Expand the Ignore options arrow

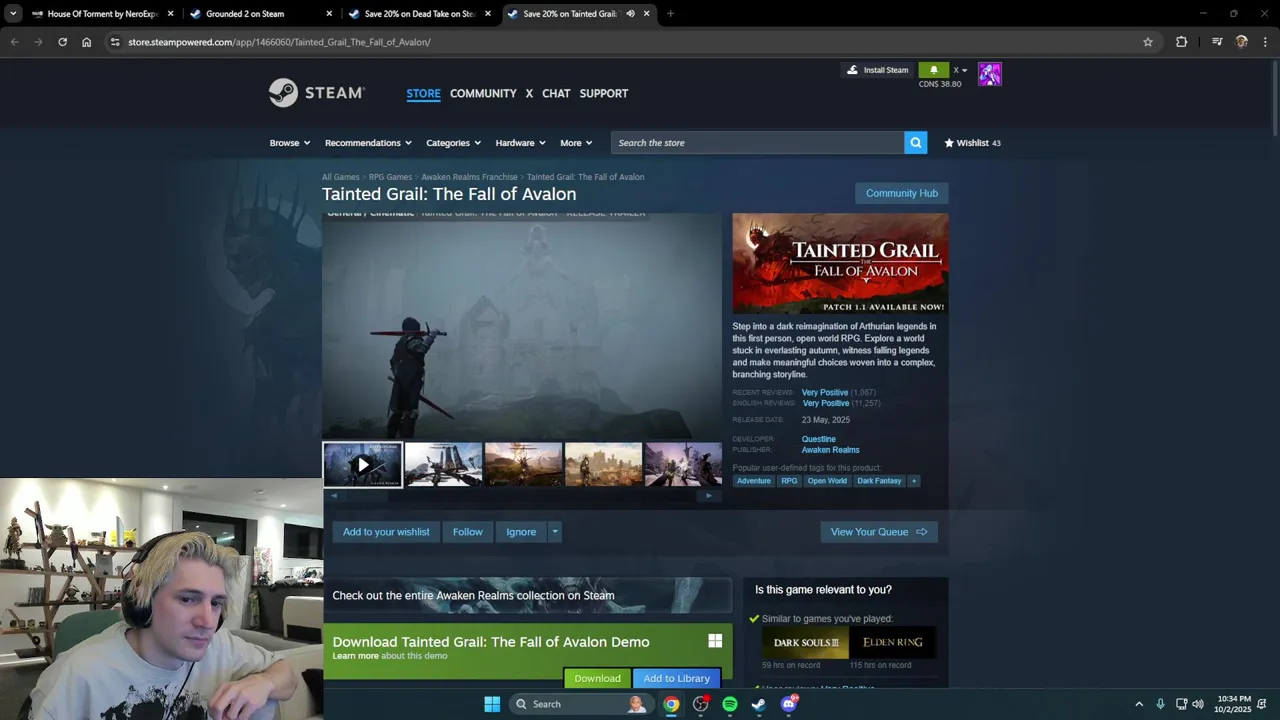click(x=554, y=532)
